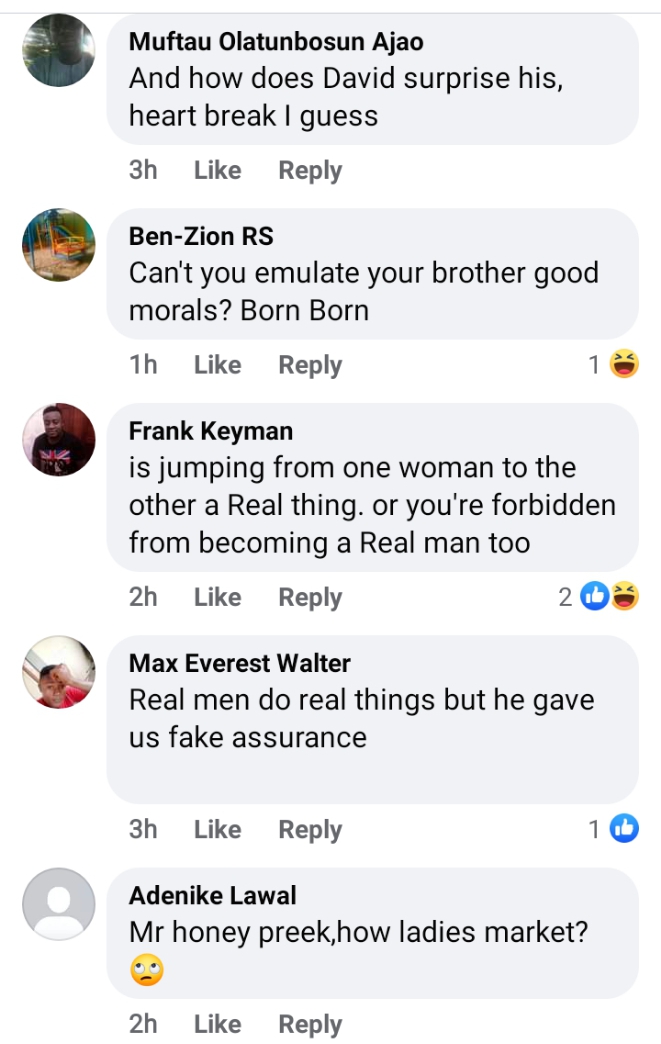Like Muftau Olatunbosun Ajao's comment

pyautogui.click(x=217, y=171)
